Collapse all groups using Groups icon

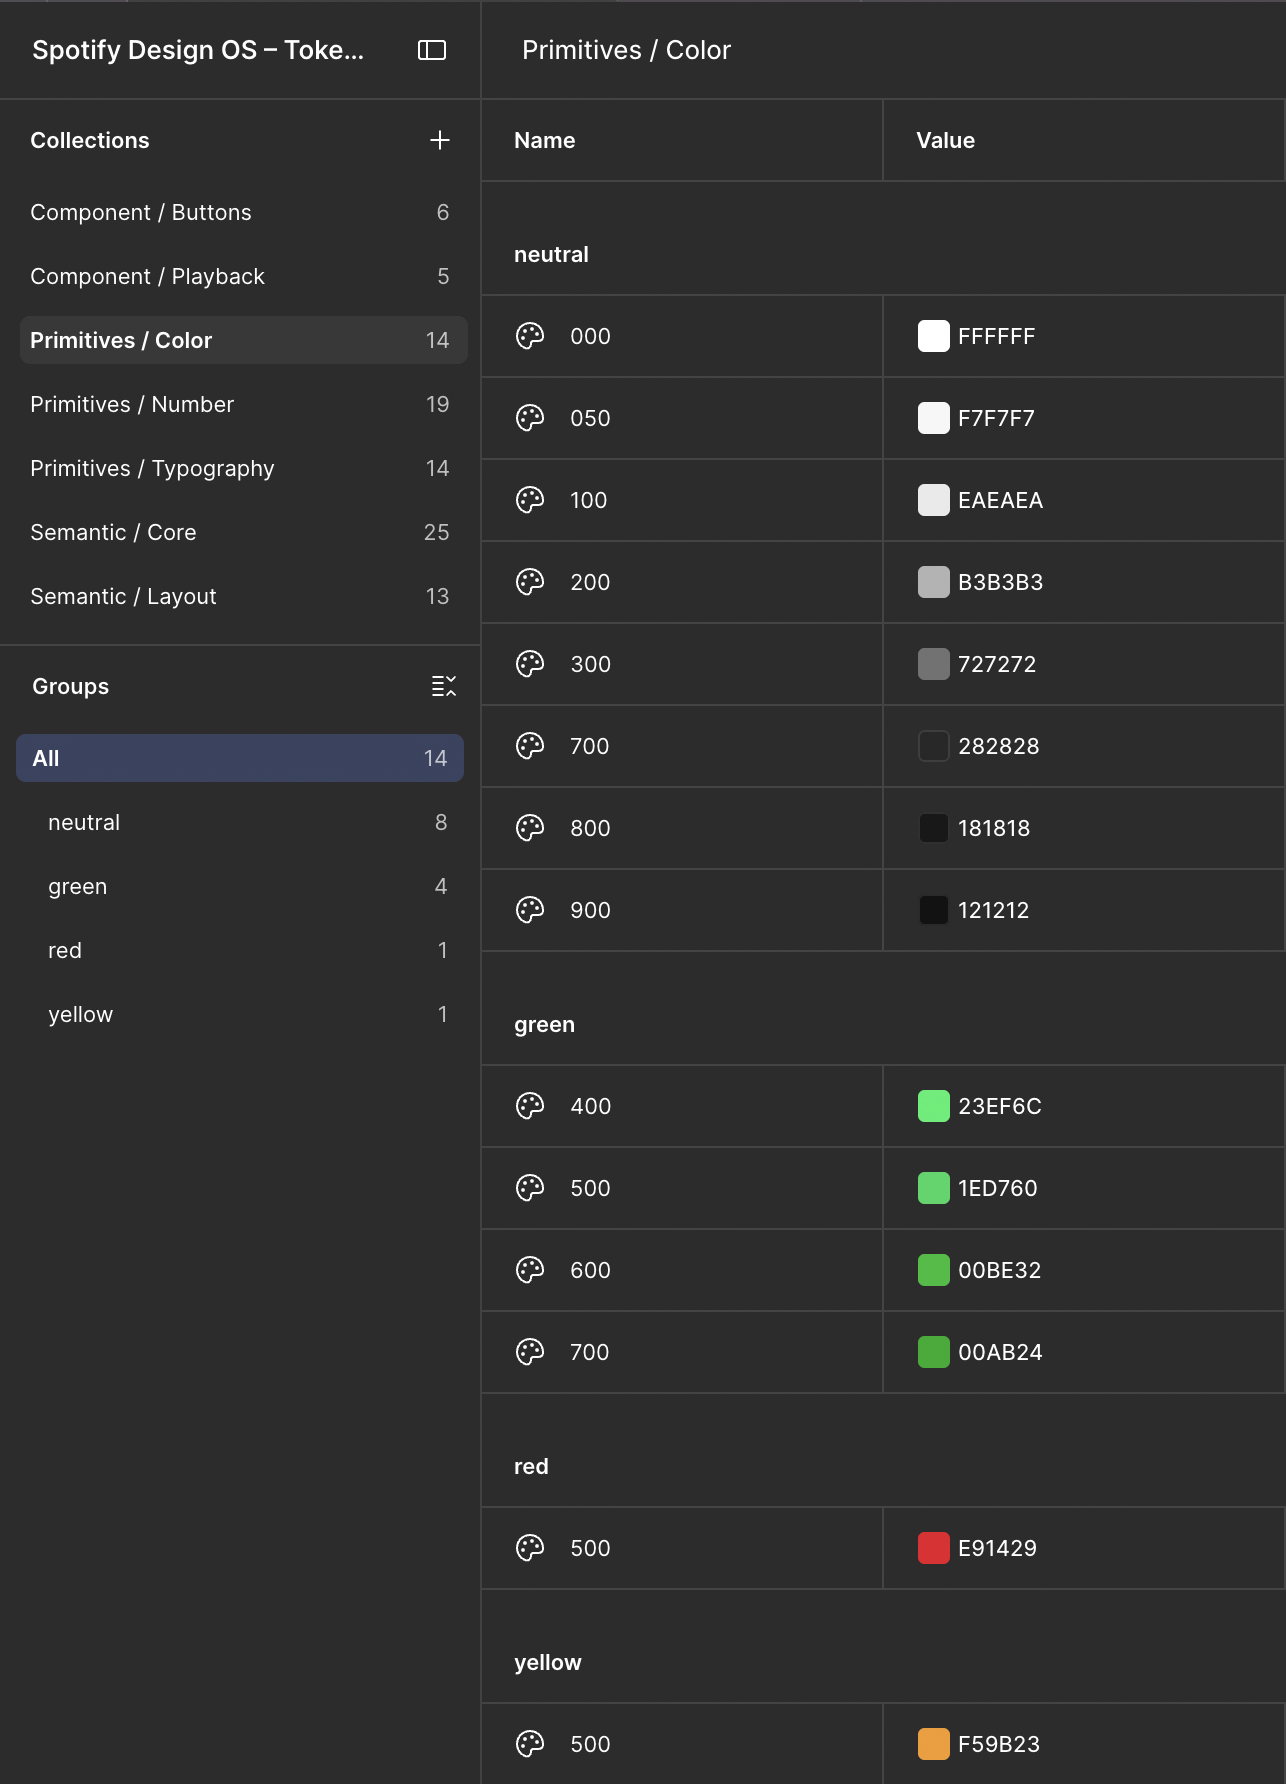point(443,686)
